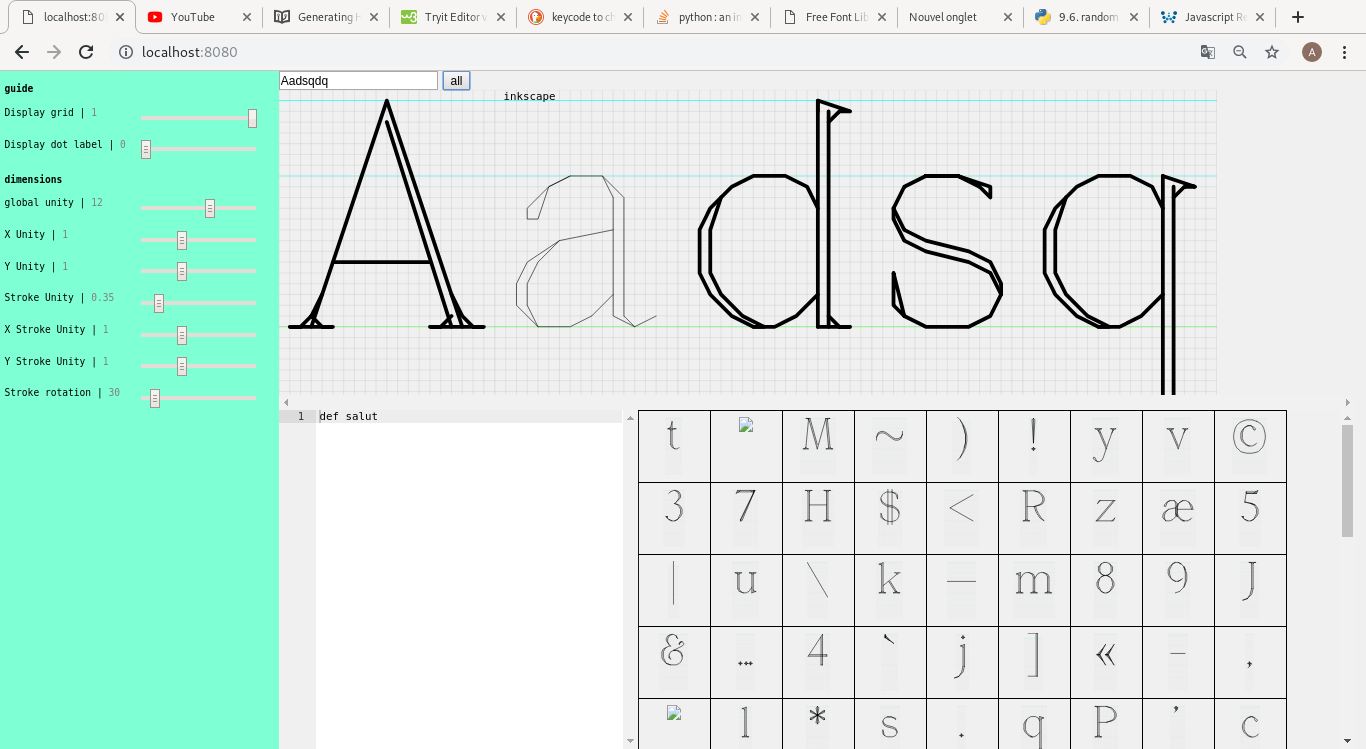Toggle the Display grid slider
Viewport: 1366px width, 749px height.
252,118
